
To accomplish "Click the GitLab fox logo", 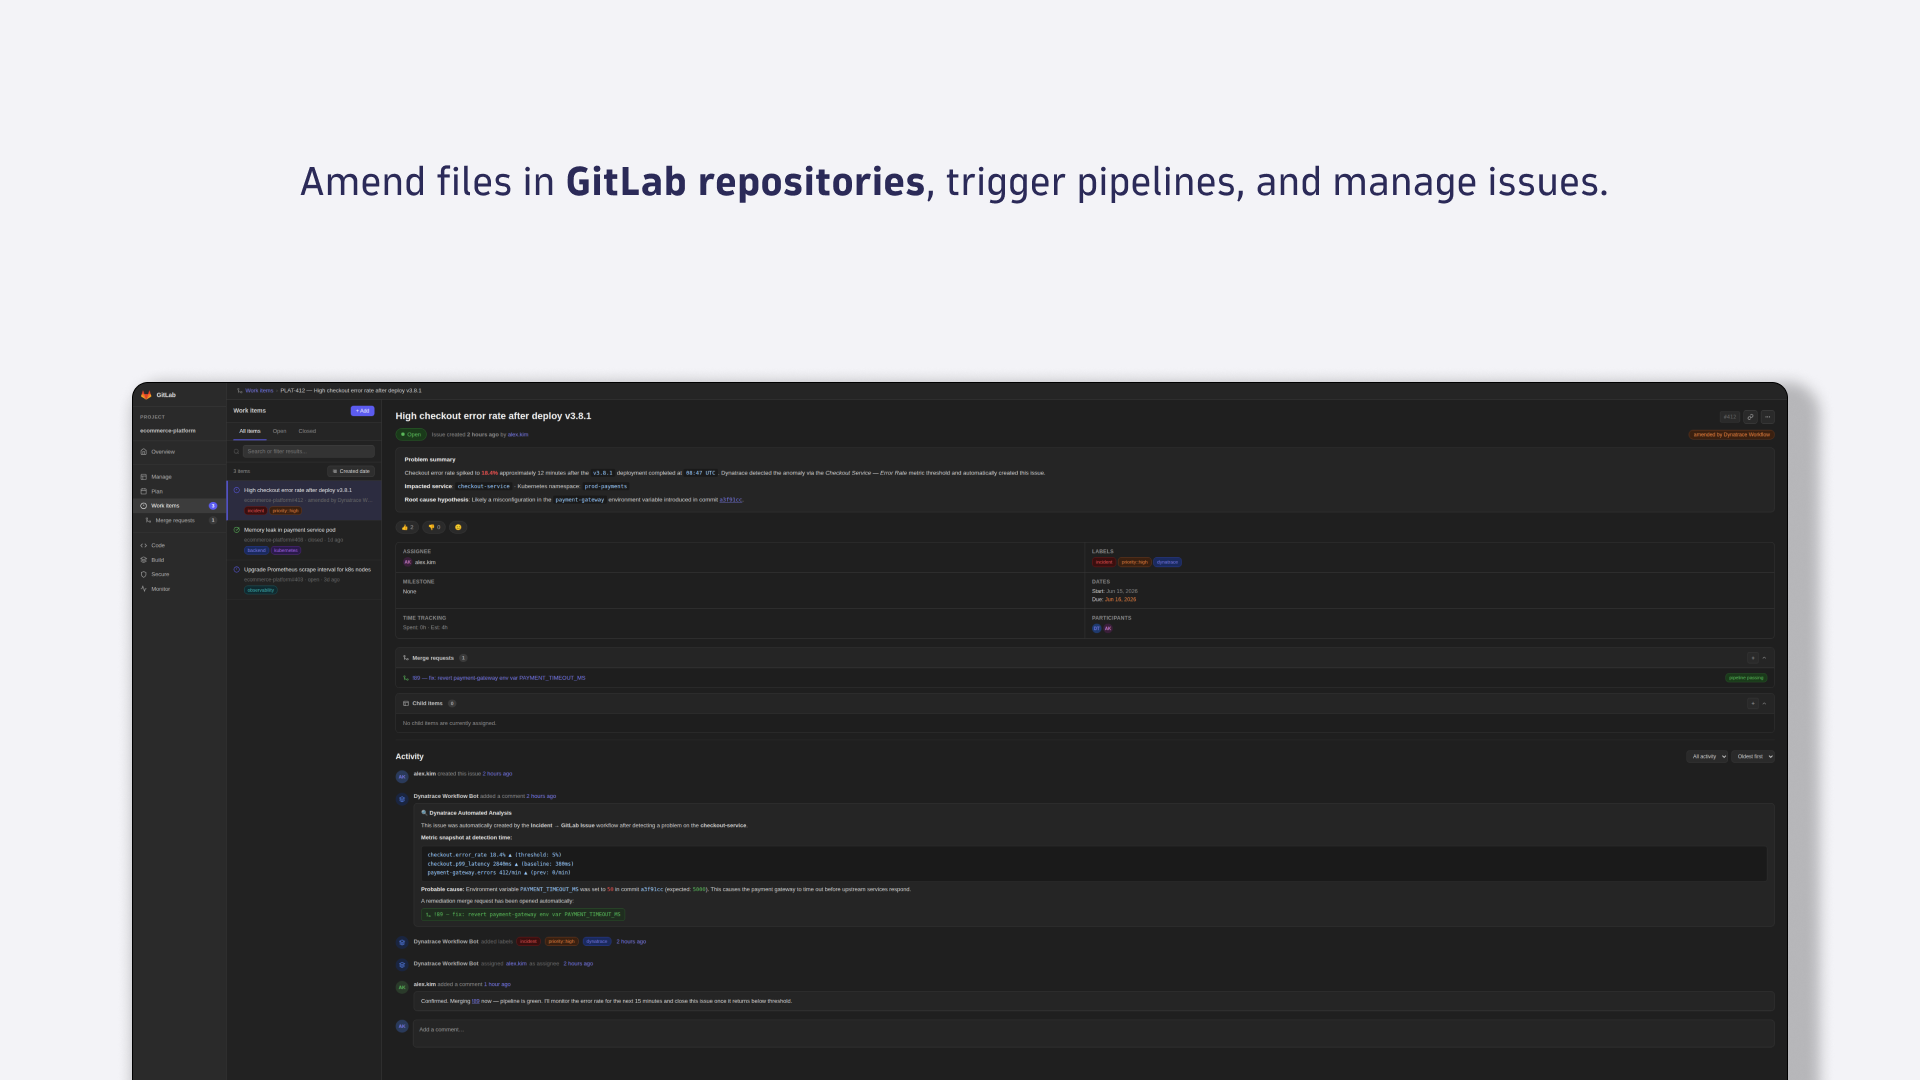I will click(146, 395).
